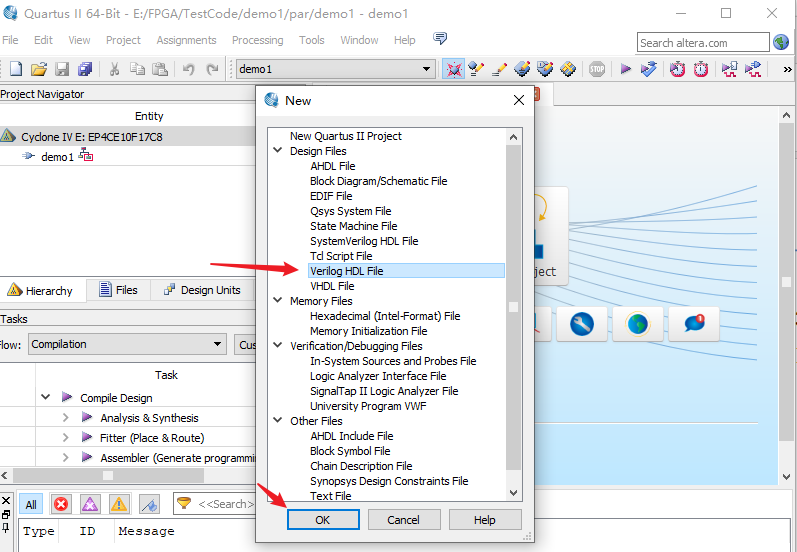Toggle the flagged messages filter icon
This screenshot has height=552, width=797.
[149, 504]
